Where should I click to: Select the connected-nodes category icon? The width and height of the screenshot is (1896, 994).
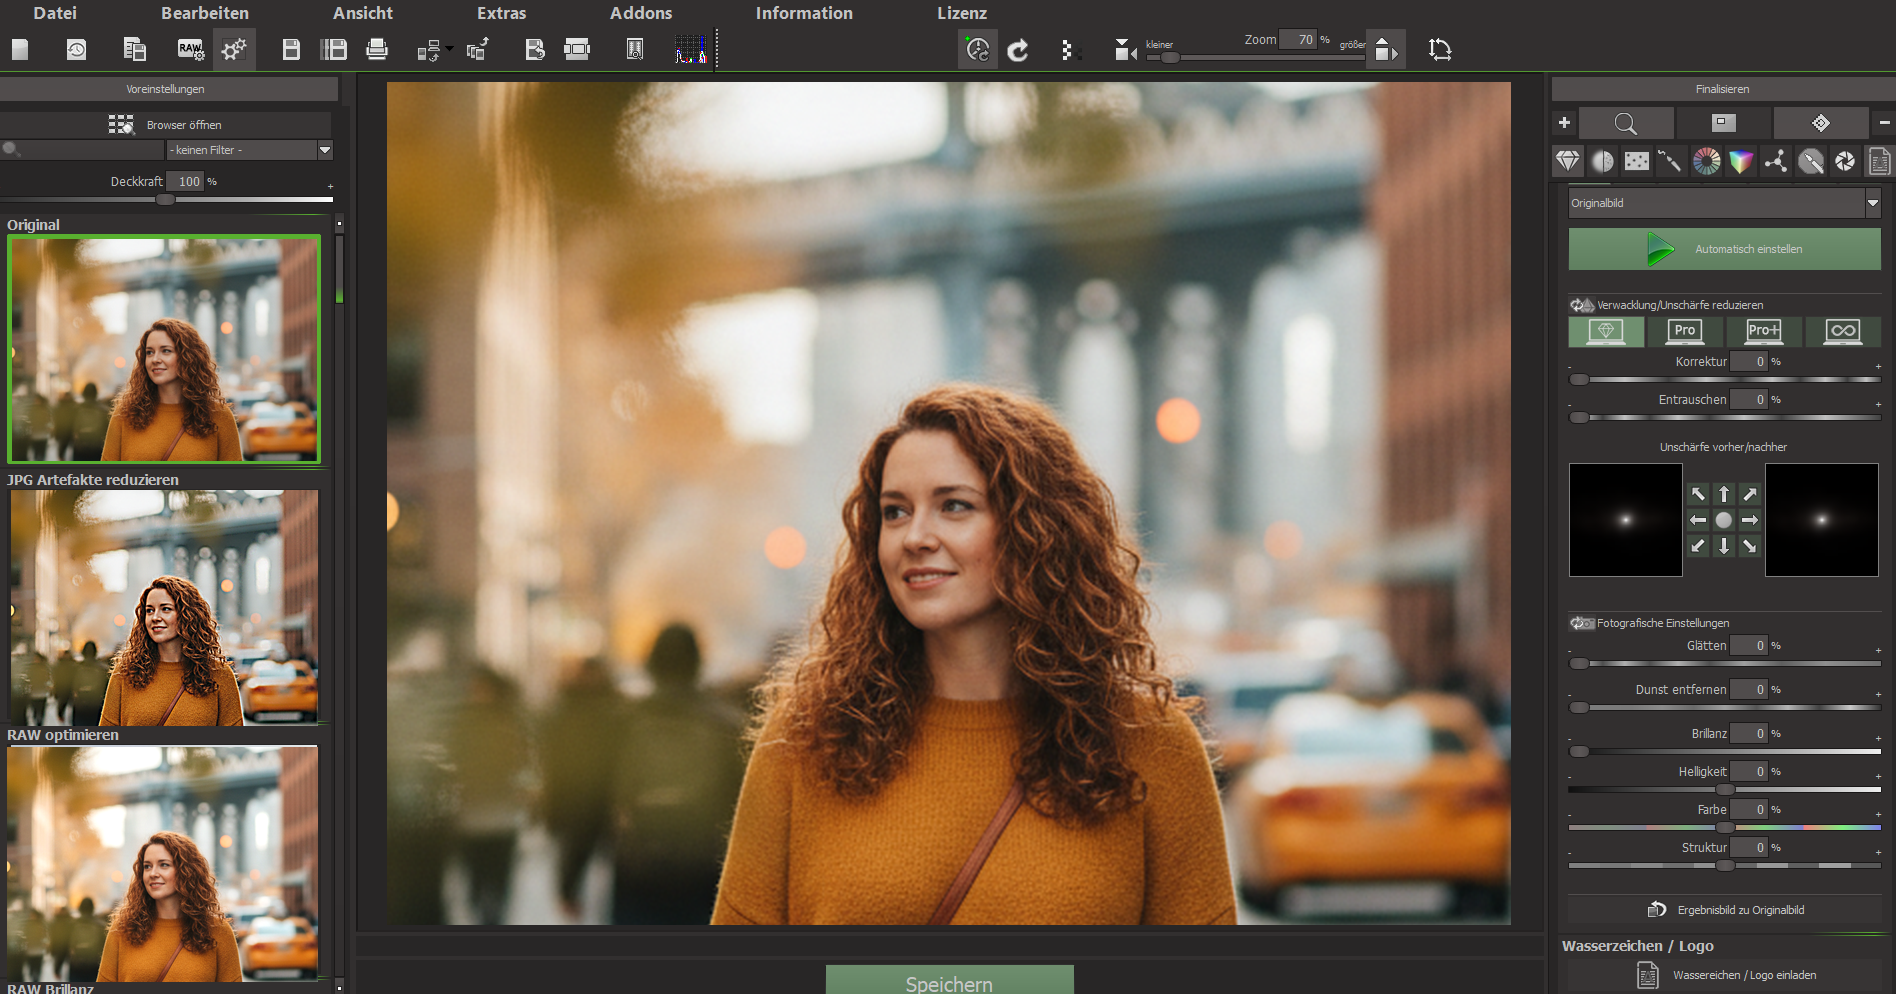pyautogui.click(x=1776, y=161)
